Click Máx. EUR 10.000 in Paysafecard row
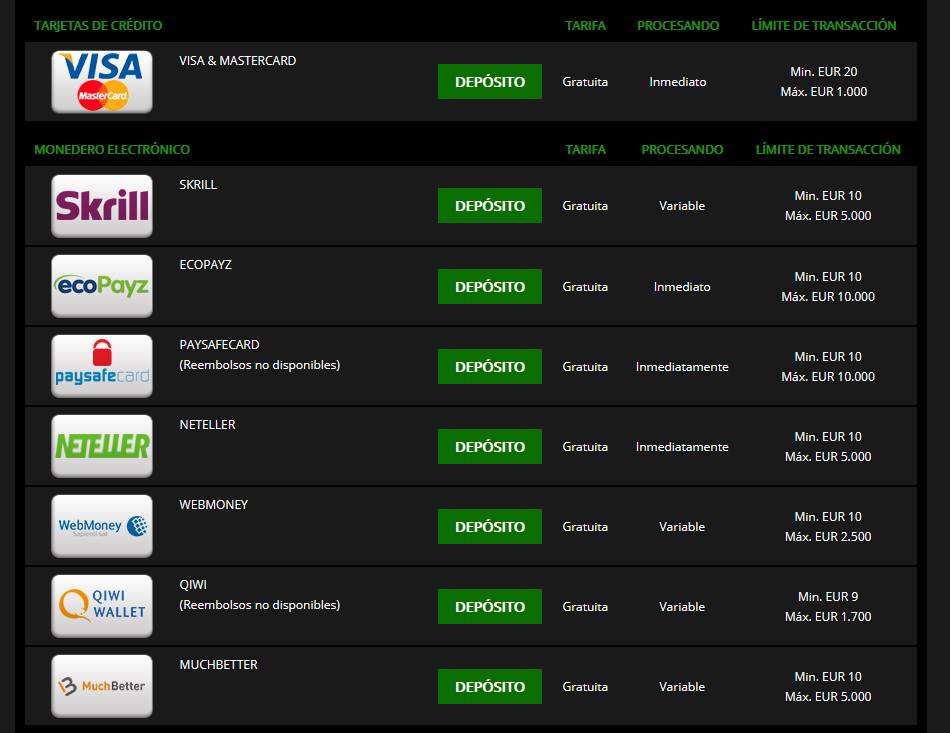The image size is (950, 733). click(828, 377)
